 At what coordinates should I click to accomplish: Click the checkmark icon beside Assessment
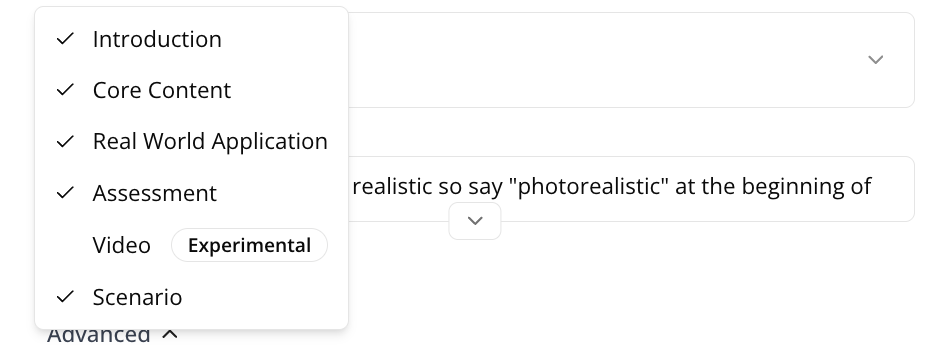[x=65, y=193]
